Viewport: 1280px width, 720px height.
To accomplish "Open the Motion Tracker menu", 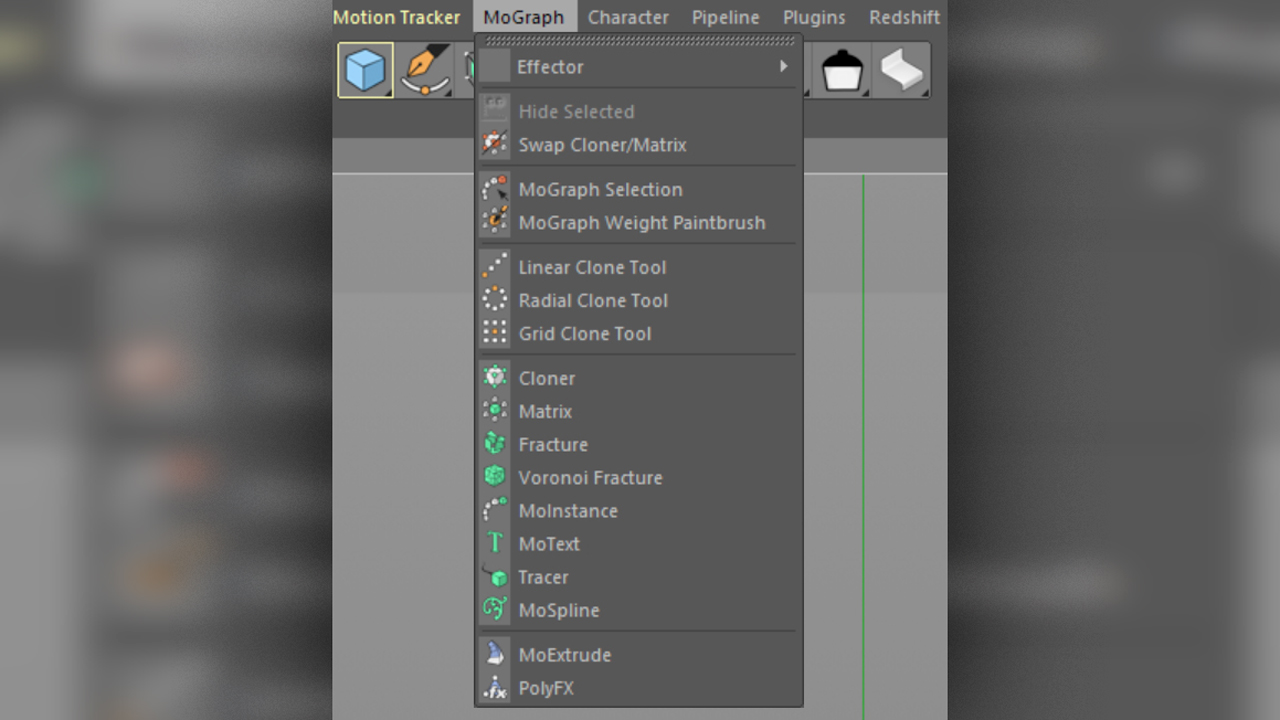I will tap(397, 17).
